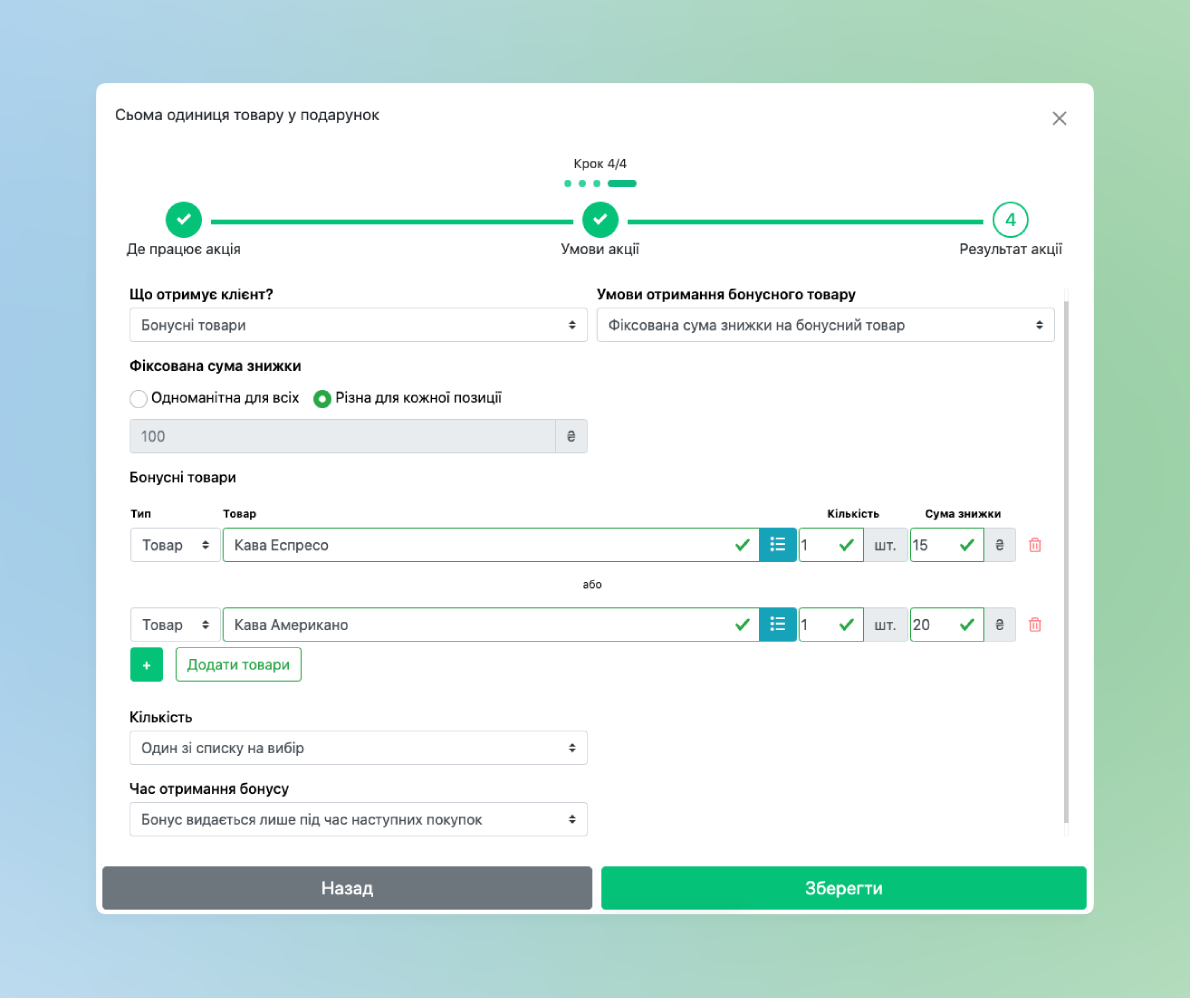Screen dimensions: 1190x998
Task: Click the 'Назад' back button
Action: pyautogui.click(x=347, y=888)
